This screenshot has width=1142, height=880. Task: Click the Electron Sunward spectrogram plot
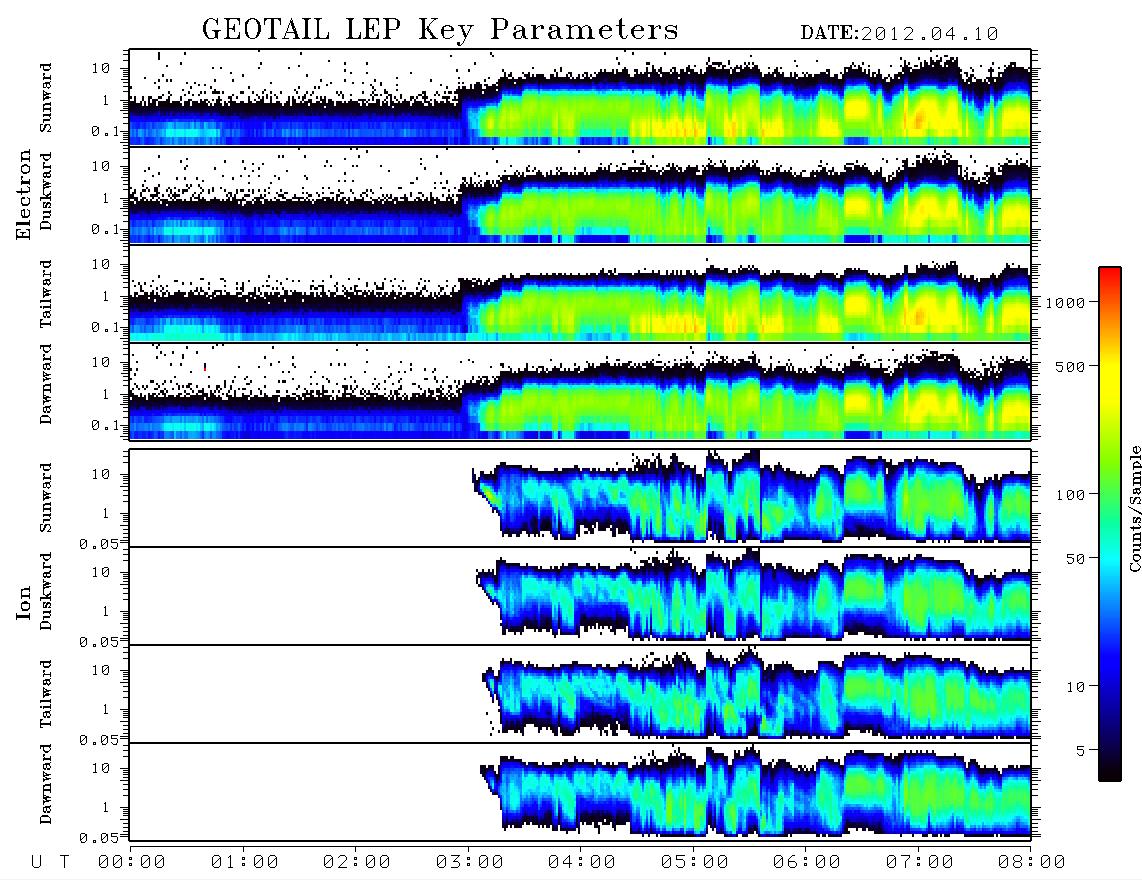point(580,98)
